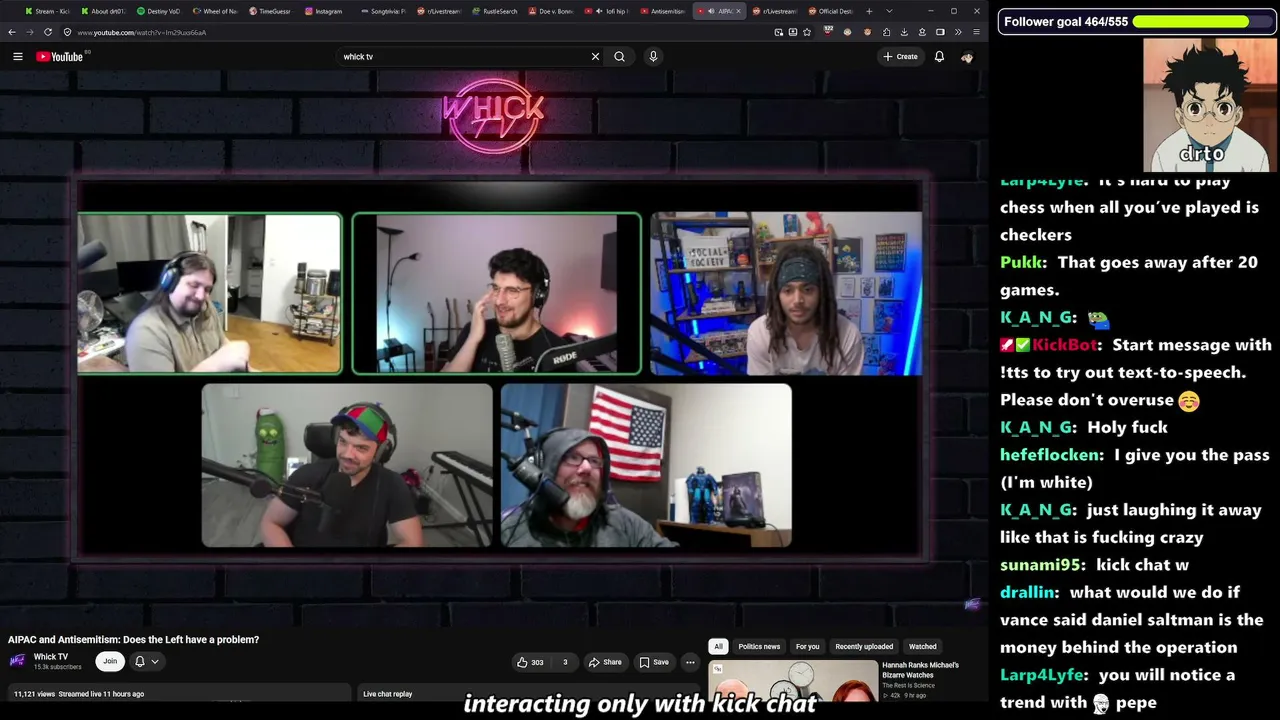Click the Whick TV channel avatar
Screen dimensions: 1280x720
click(x=17, y=661)
